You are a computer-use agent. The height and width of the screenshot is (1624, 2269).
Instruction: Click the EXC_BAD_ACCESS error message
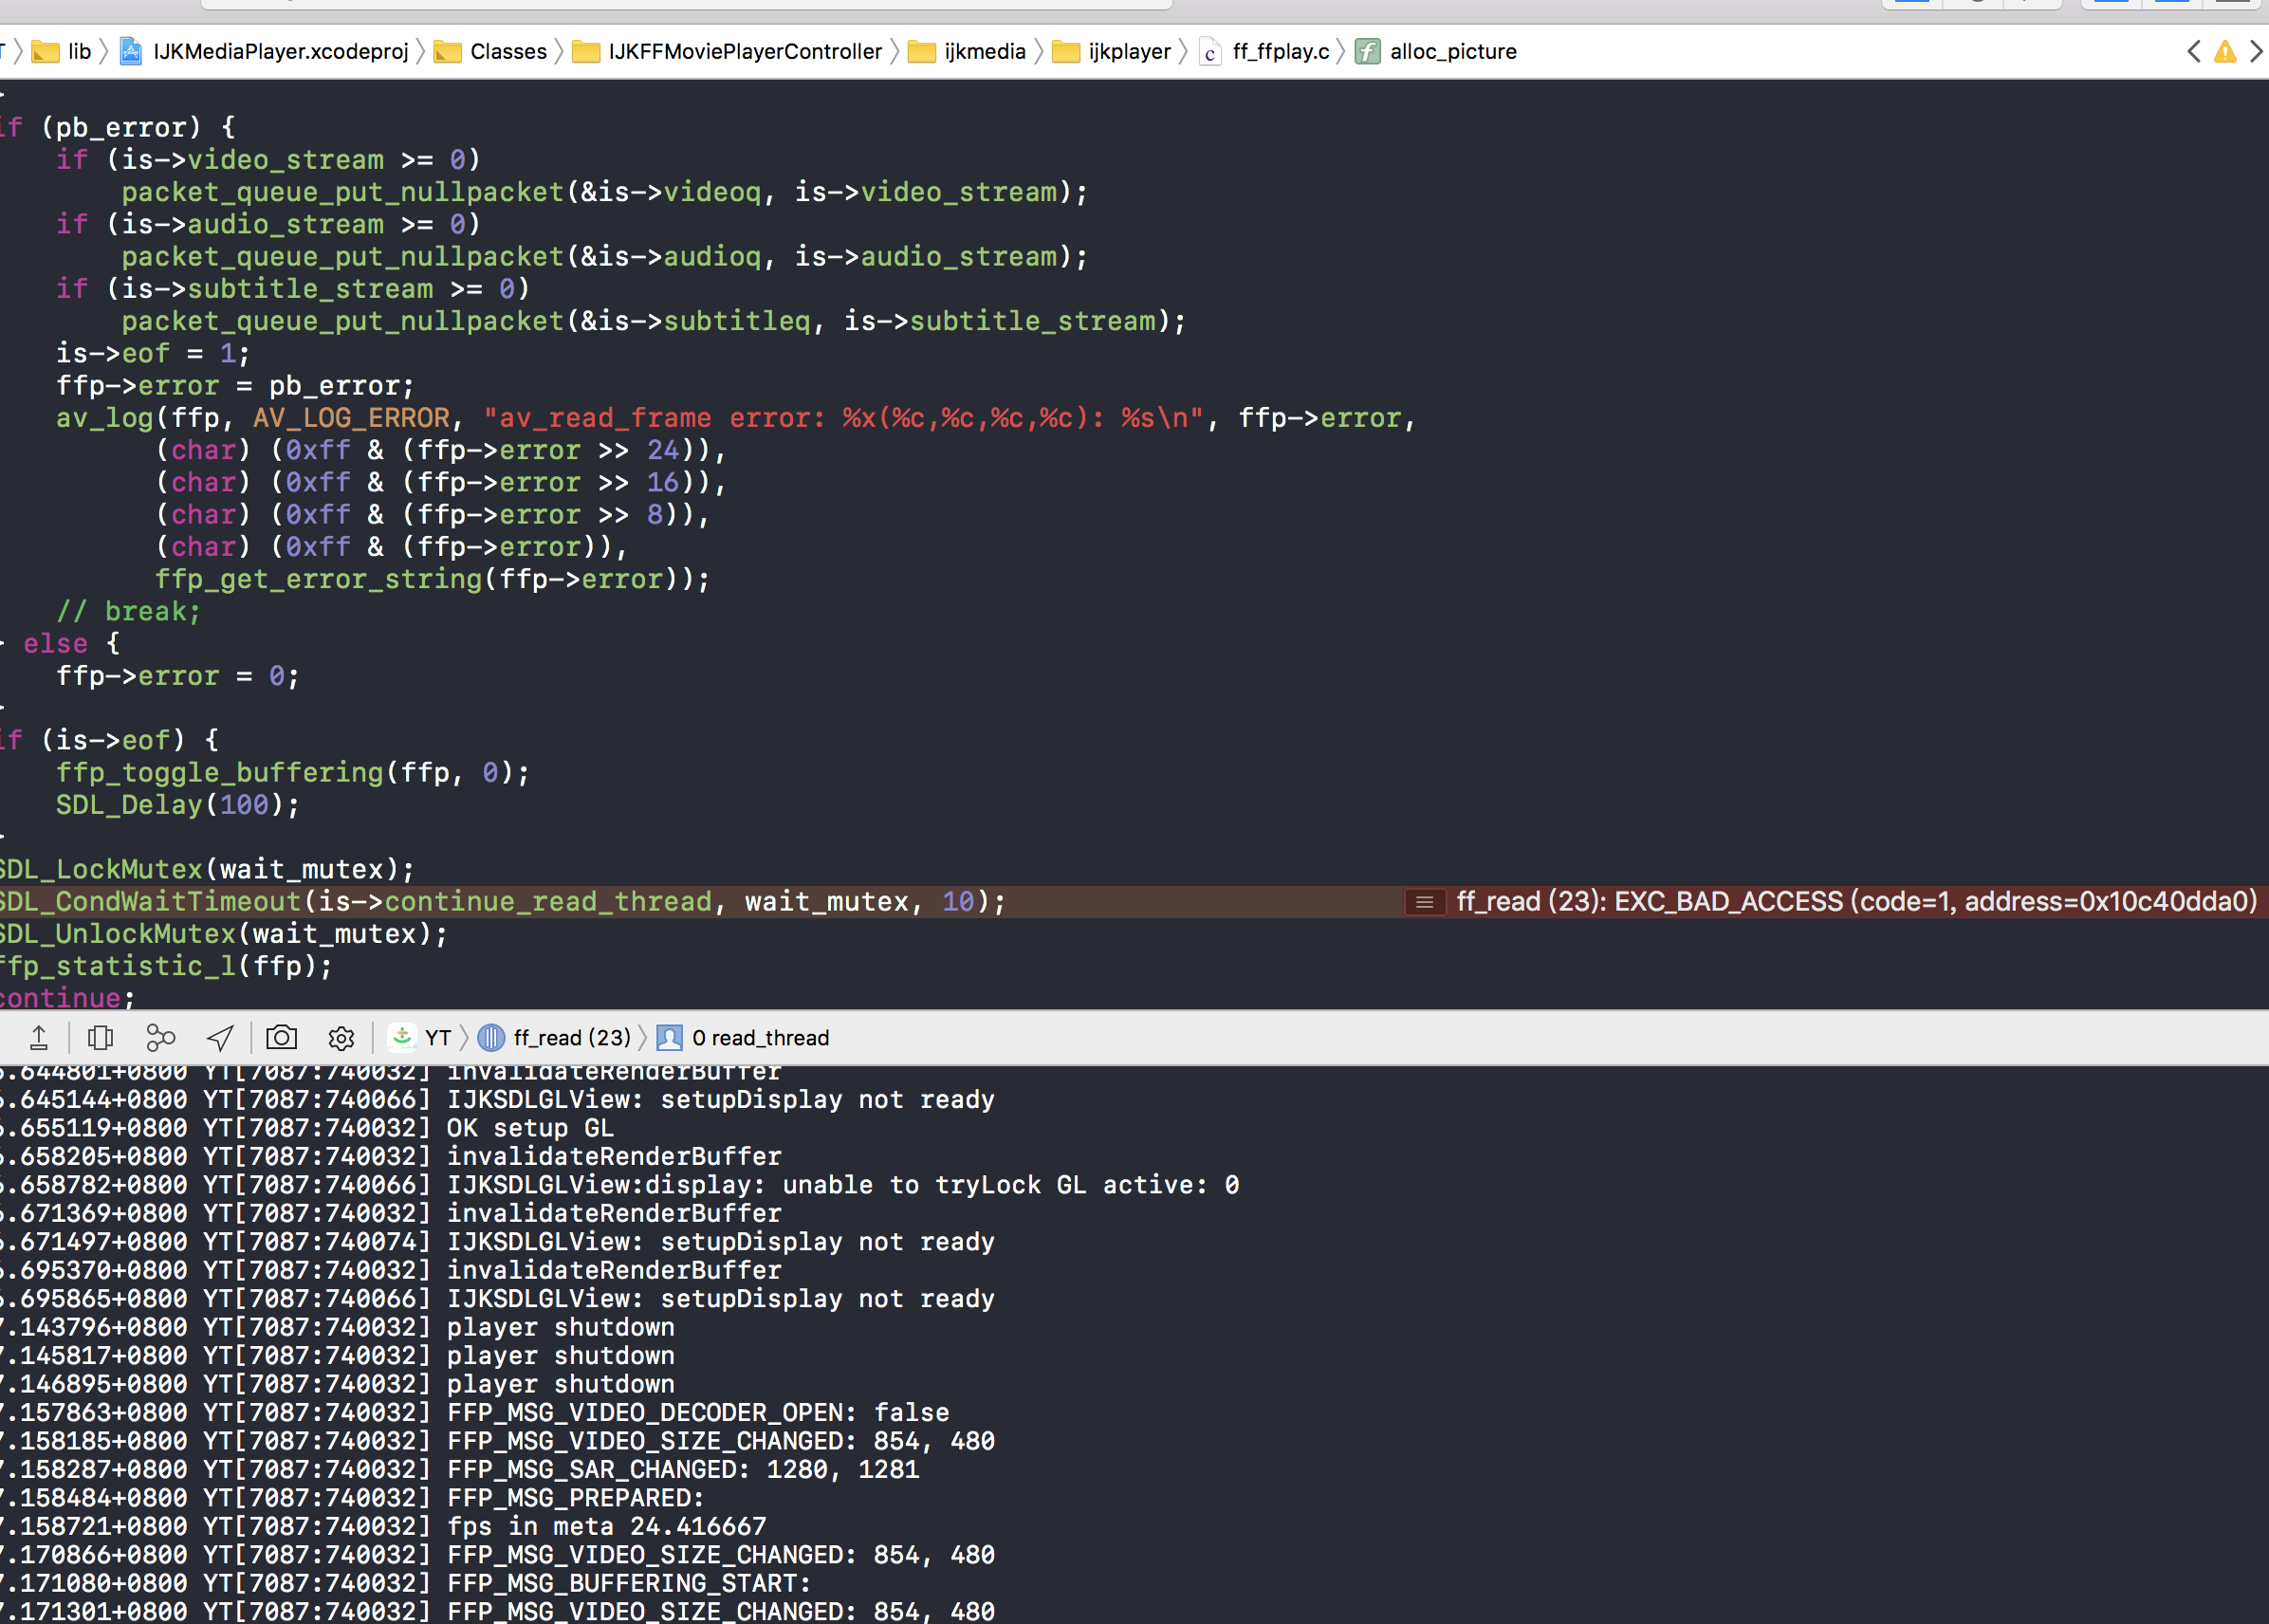point(1856,902)
